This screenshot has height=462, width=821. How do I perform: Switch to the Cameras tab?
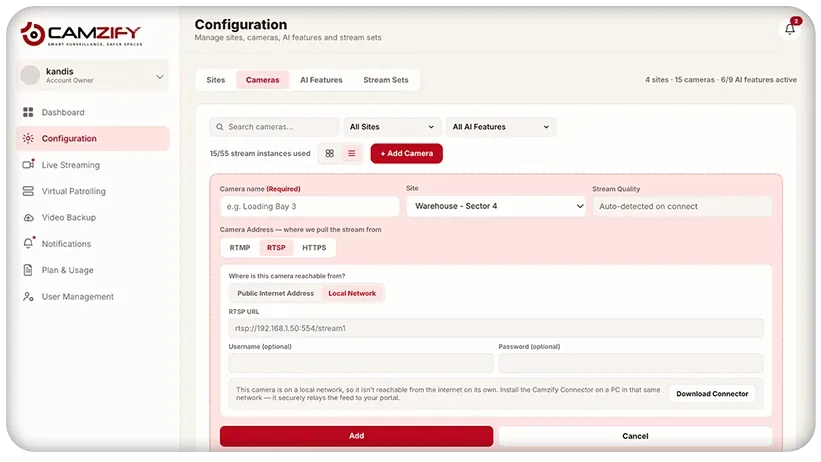[262, 80]
